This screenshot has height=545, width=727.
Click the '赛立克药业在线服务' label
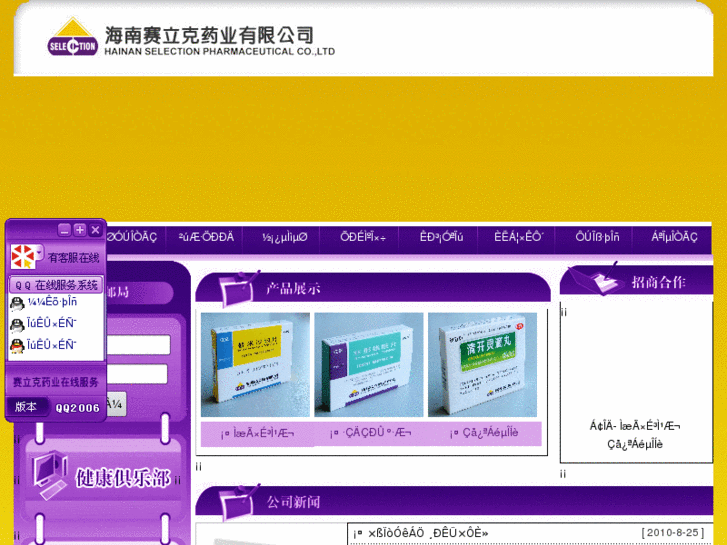tap(56, 382)
